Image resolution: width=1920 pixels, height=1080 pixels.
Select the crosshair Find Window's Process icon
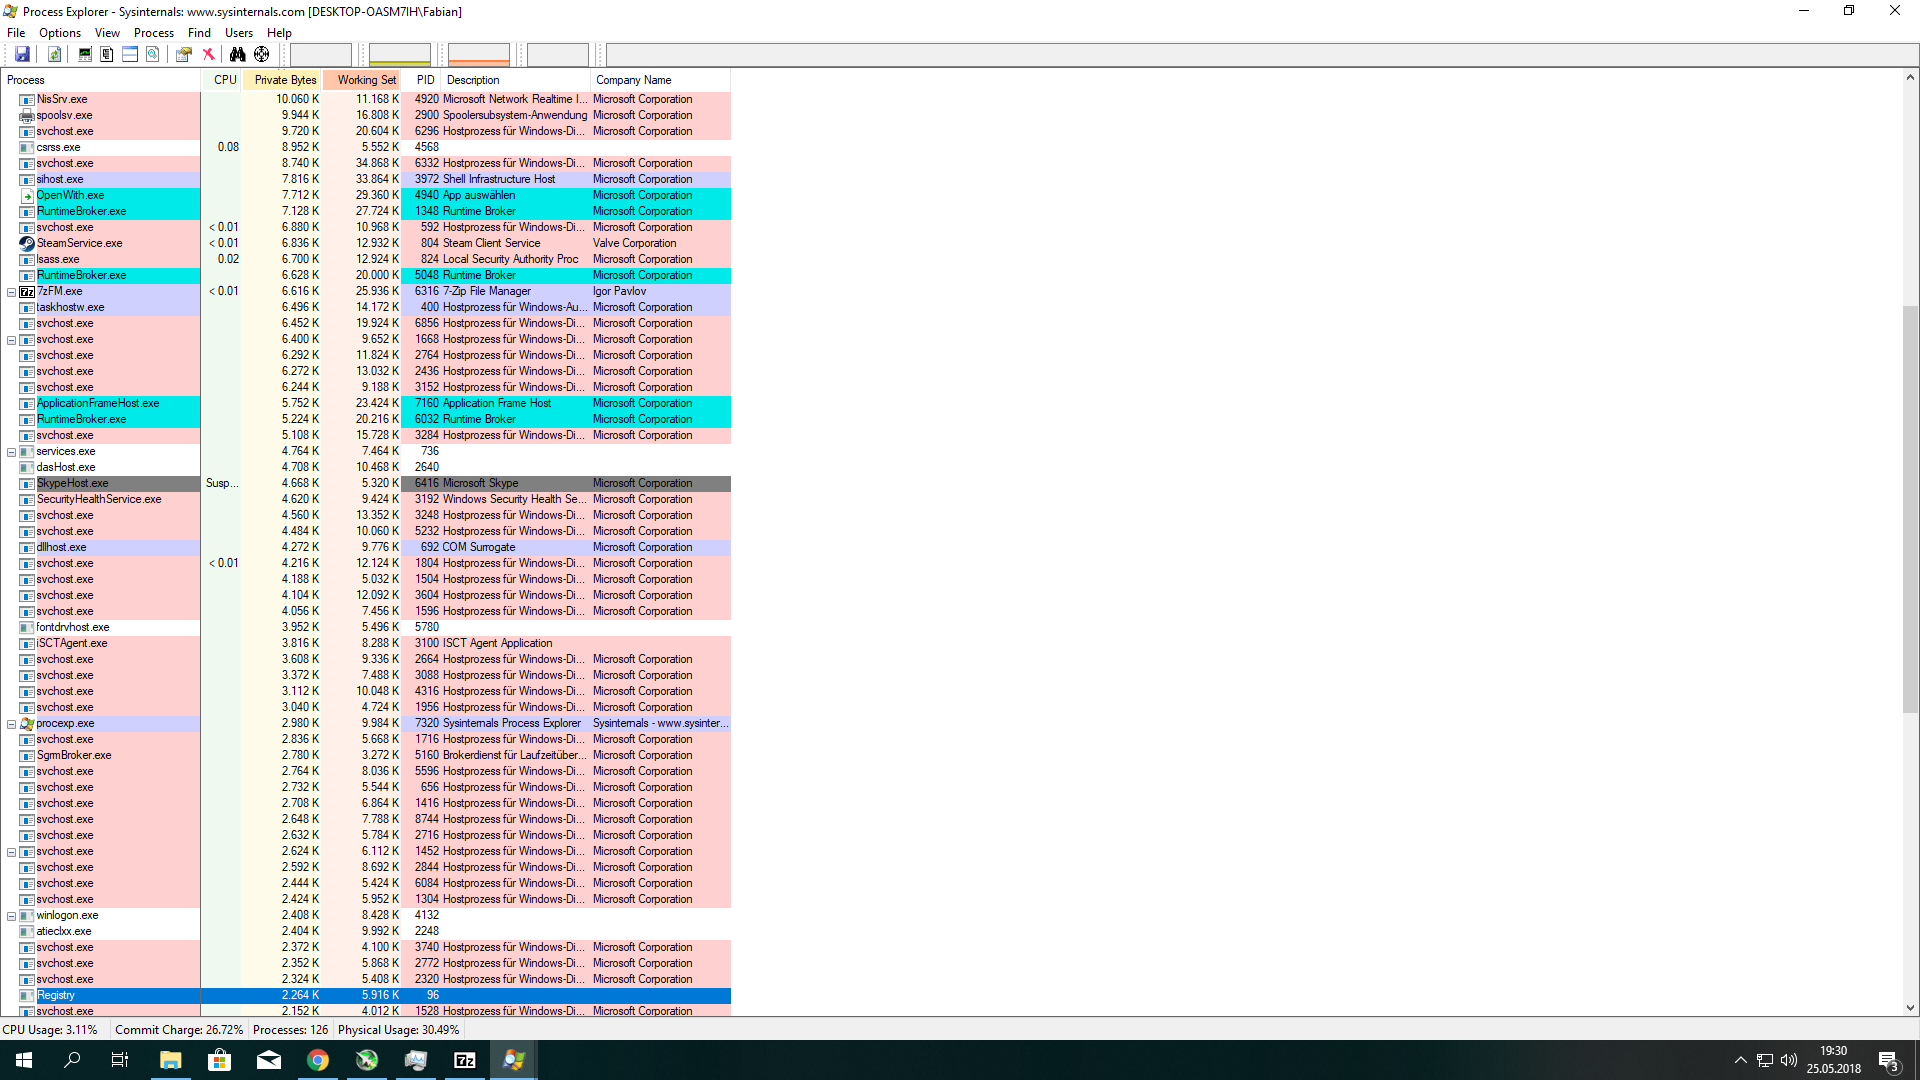tap(262, 54)
